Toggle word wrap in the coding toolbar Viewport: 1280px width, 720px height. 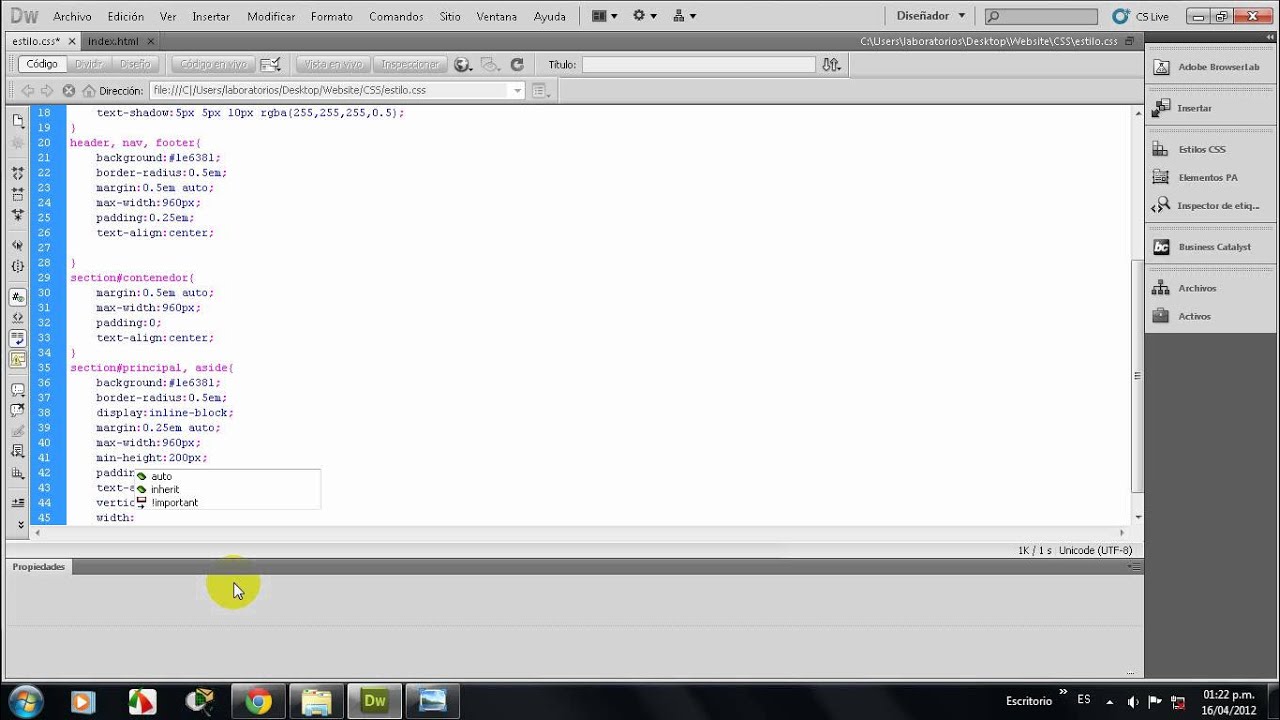click(x=18, y=339)
